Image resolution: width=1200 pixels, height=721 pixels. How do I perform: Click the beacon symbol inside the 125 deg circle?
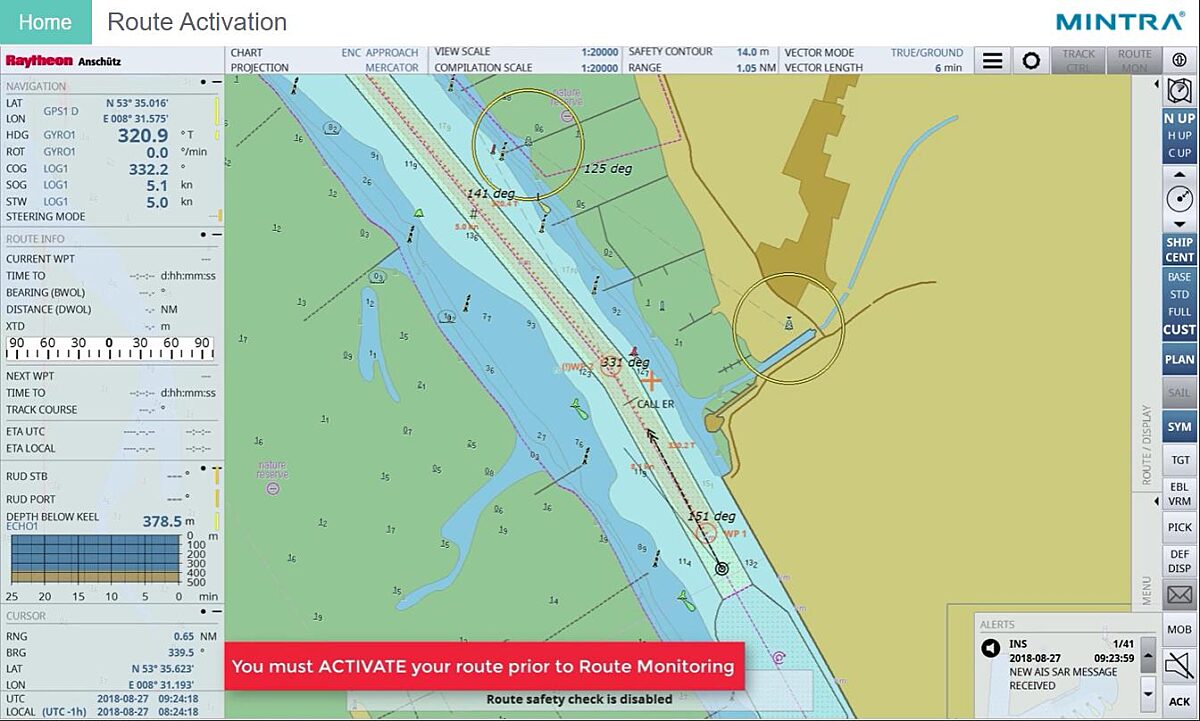529,141
